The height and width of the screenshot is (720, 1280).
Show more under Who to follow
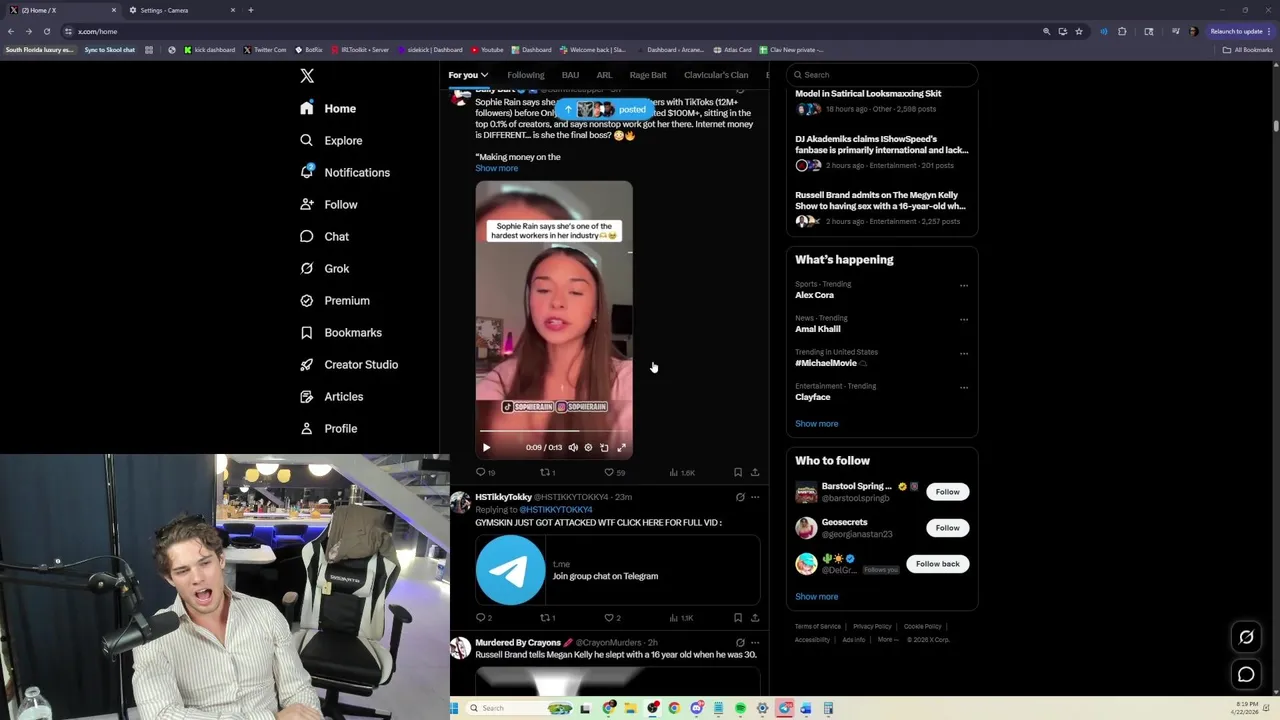816,597
